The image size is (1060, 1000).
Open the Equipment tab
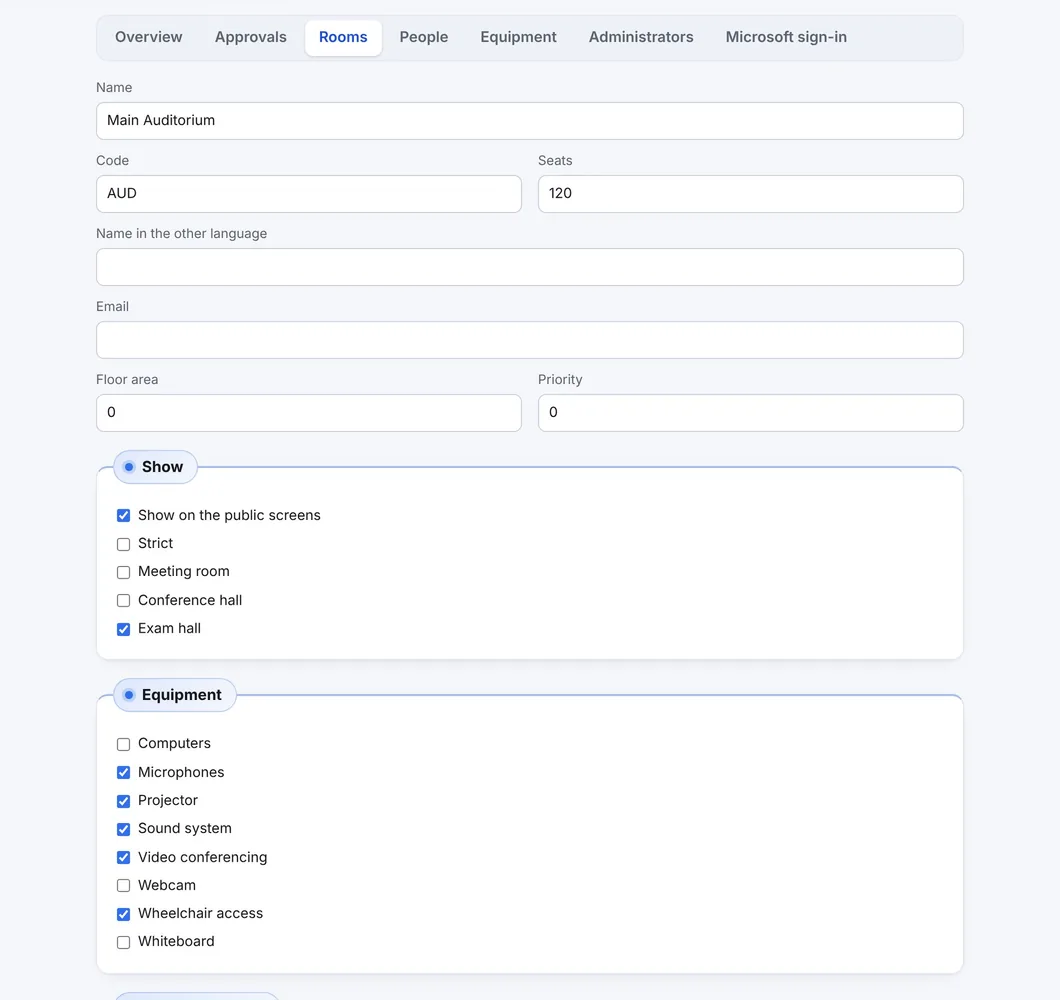click(518, 37)
